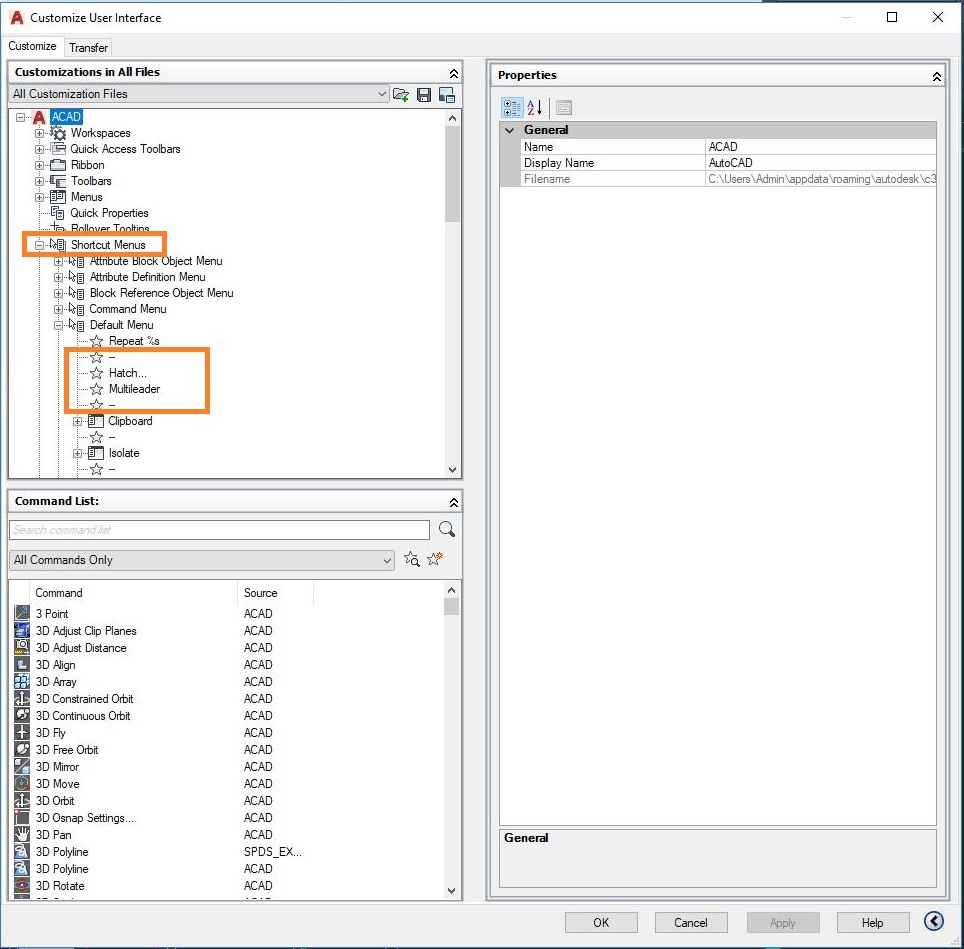Click the Workspaces gear icon in tree
The image size is (964, 949).
pos(58,133)
